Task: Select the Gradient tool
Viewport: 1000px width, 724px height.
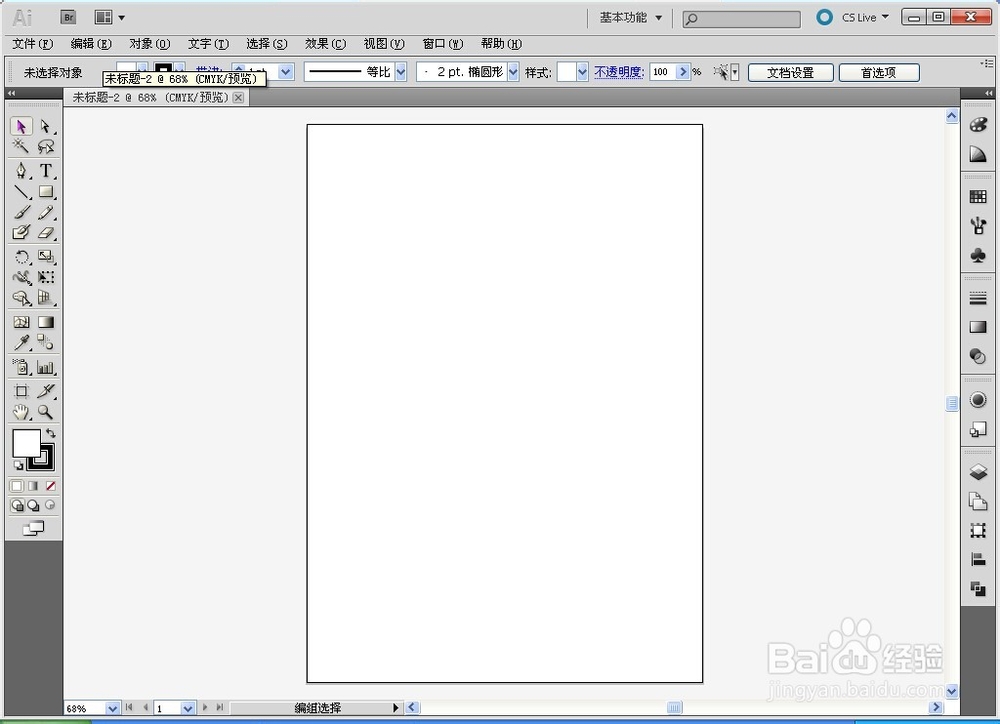Action: (x=45, y=322)
